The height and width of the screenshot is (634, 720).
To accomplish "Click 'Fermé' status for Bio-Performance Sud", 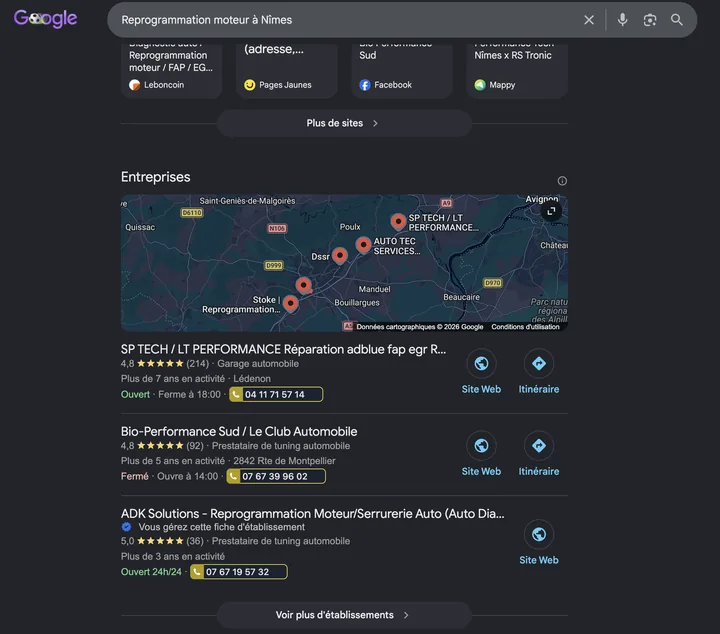I will point(135,477).
